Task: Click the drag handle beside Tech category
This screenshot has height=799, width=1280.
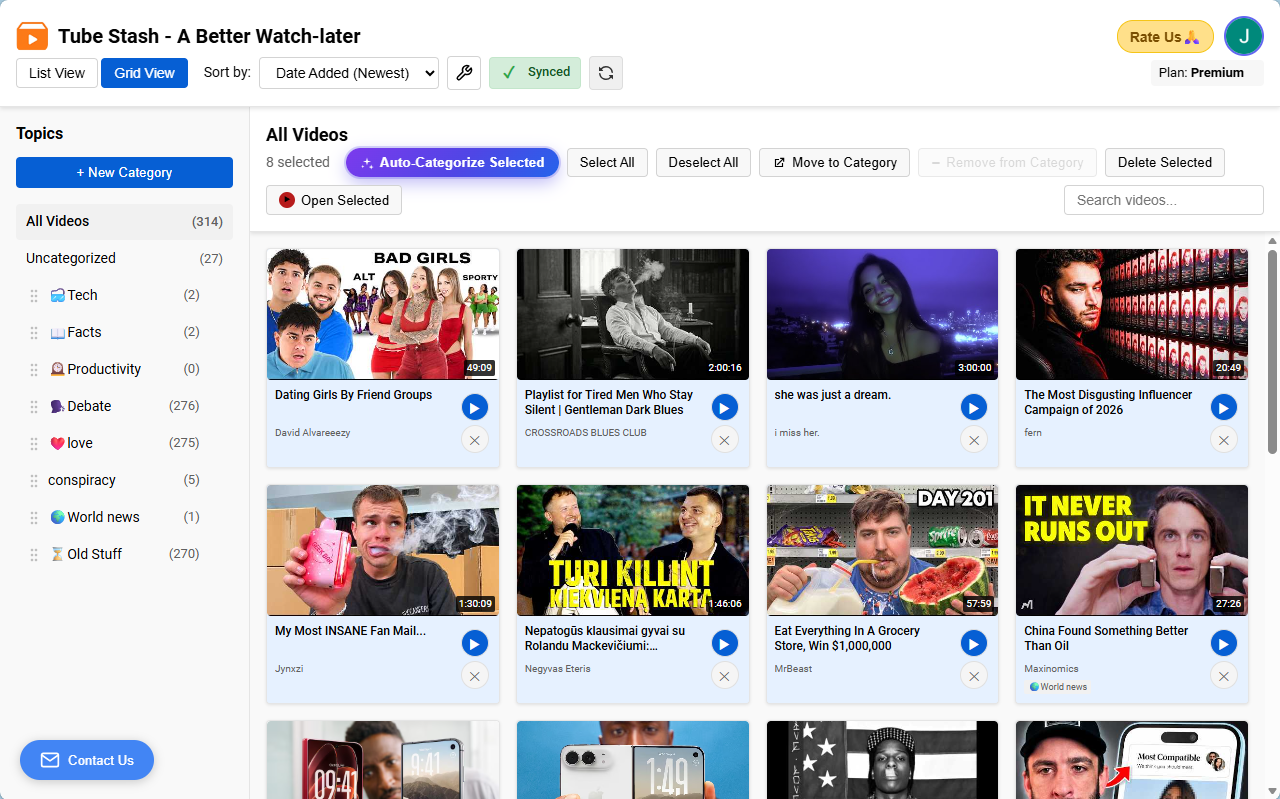Action: coord(34,296)
